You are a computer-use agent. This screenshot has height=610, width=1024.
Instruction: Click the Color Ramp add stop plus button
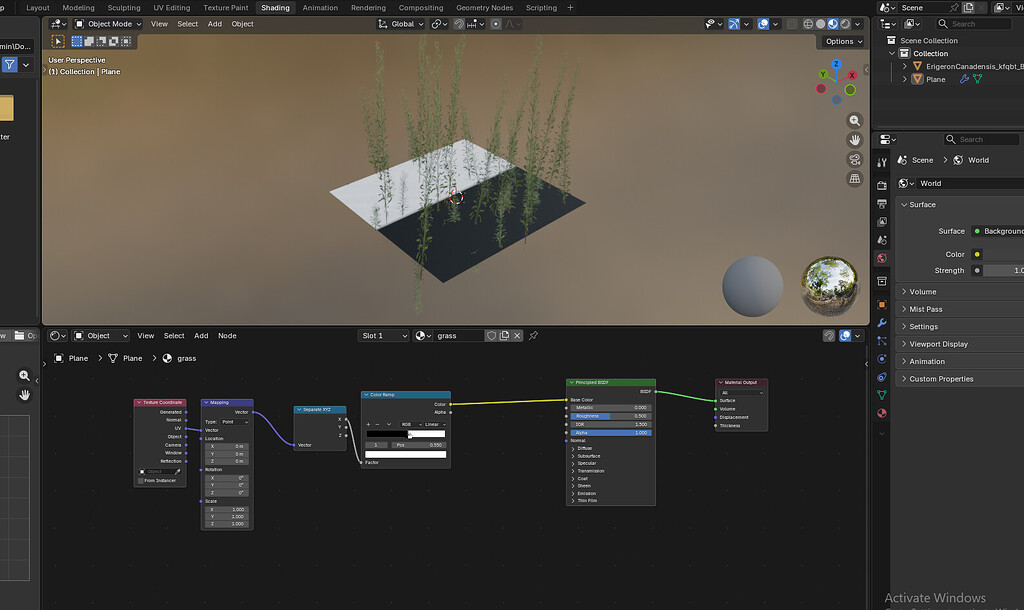point(368,425)
